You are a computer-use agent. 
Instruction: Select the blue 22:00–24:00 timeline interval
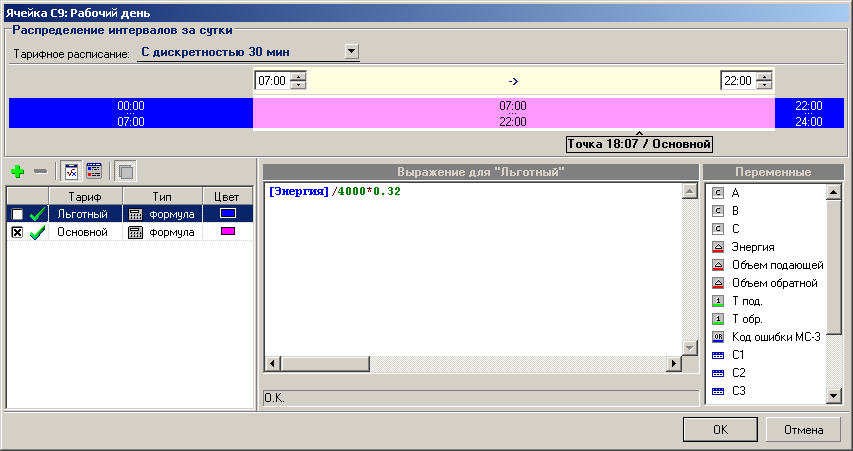click(x=809, y=113)
